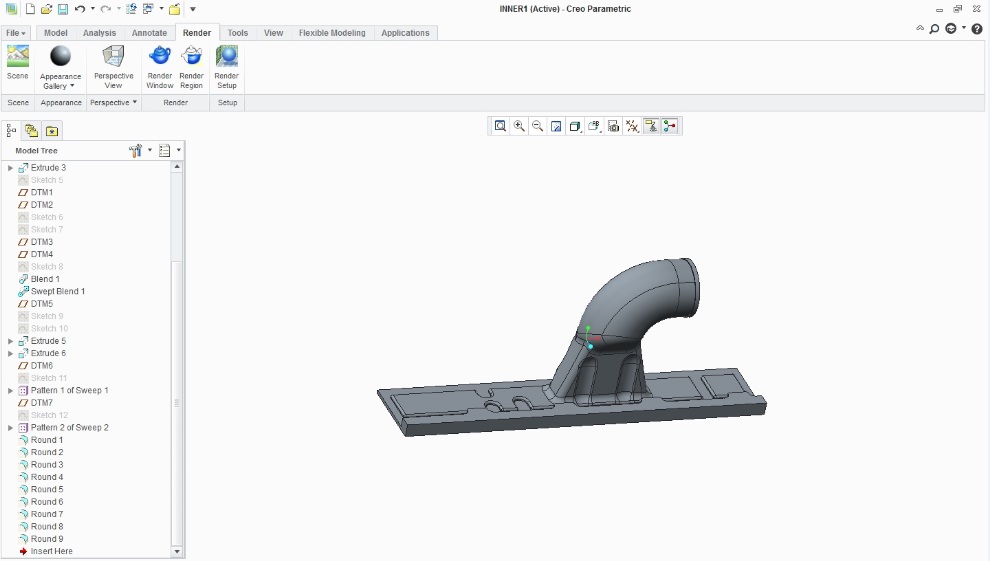Viewport: 990px width, 561px height.
Task: Switch to the Model tab
Action: coord(56,33)
